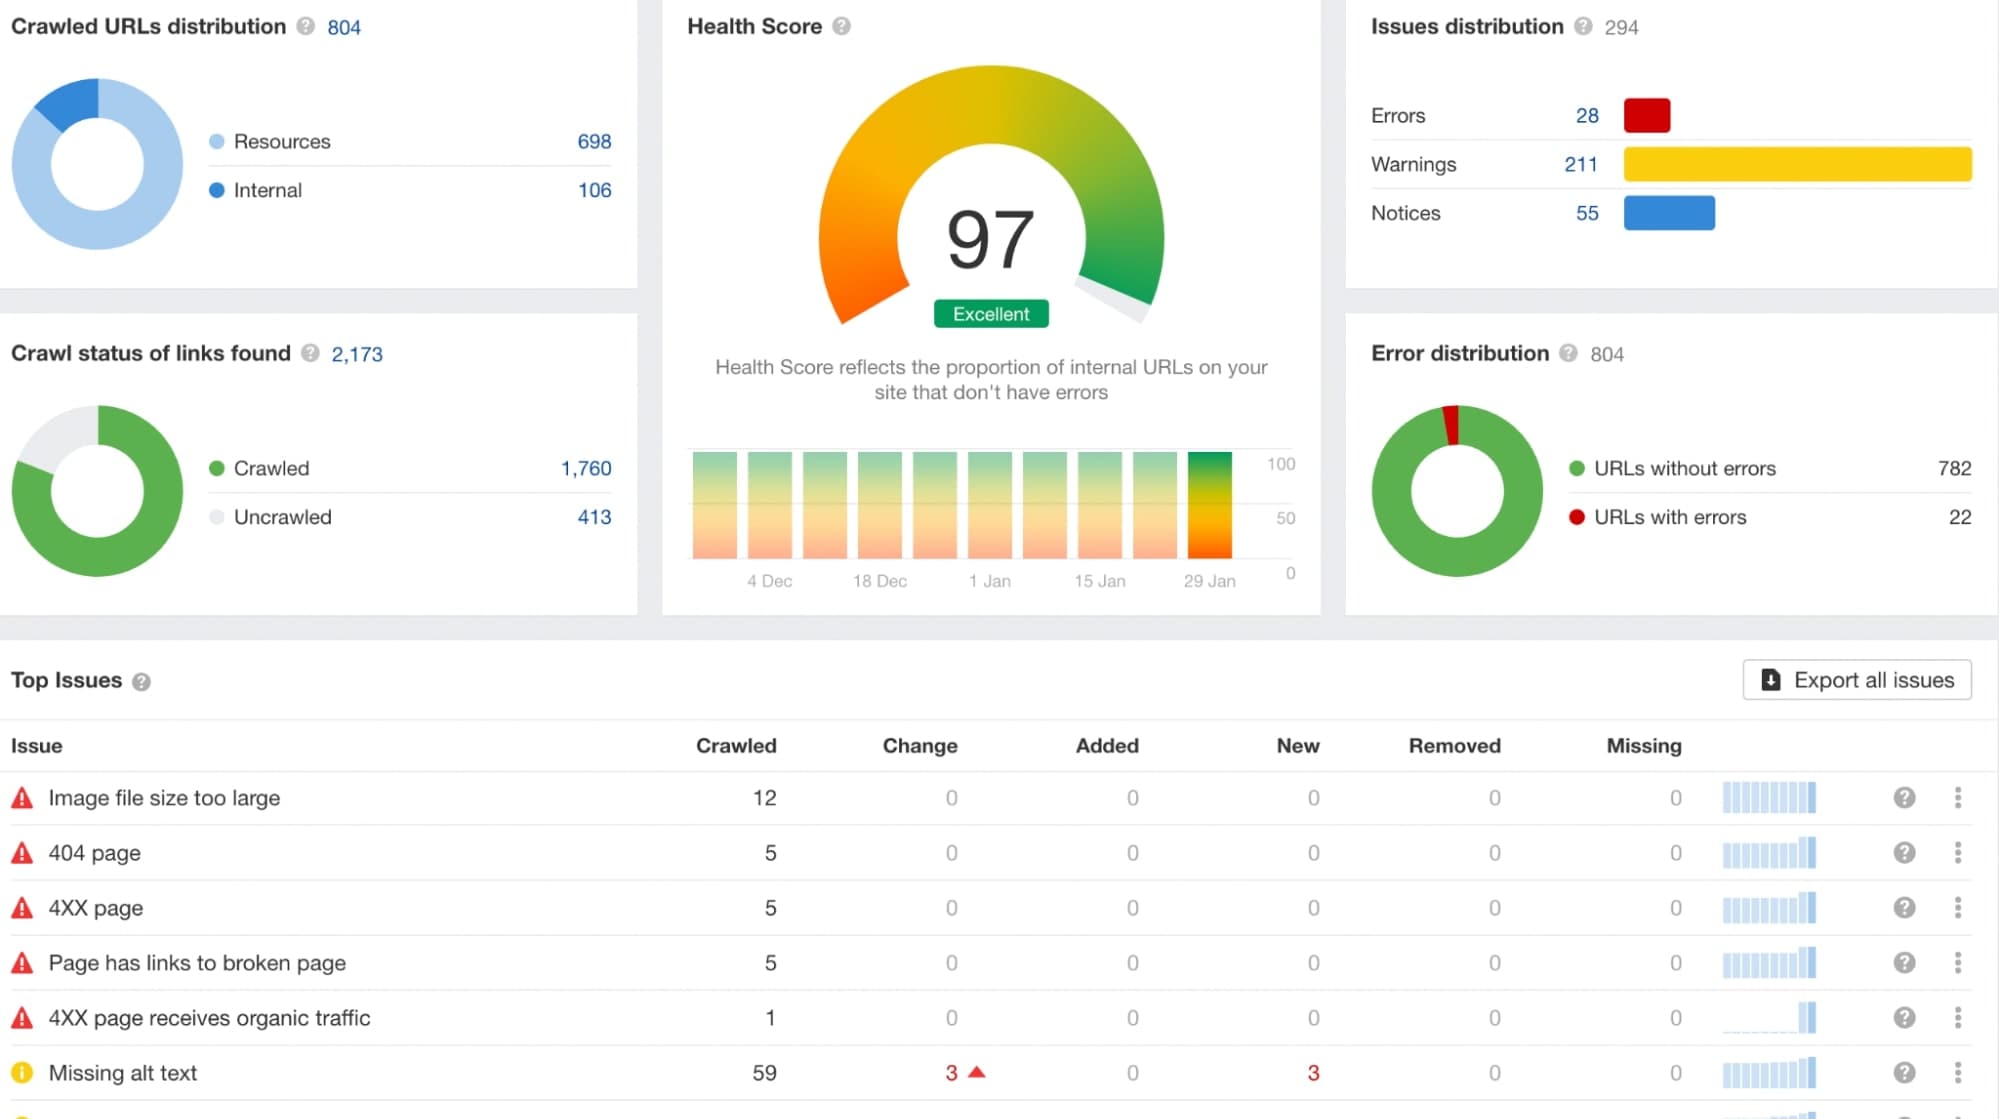
Task: Select the 29 Jan health score bar
Action: coord(1210,506)
